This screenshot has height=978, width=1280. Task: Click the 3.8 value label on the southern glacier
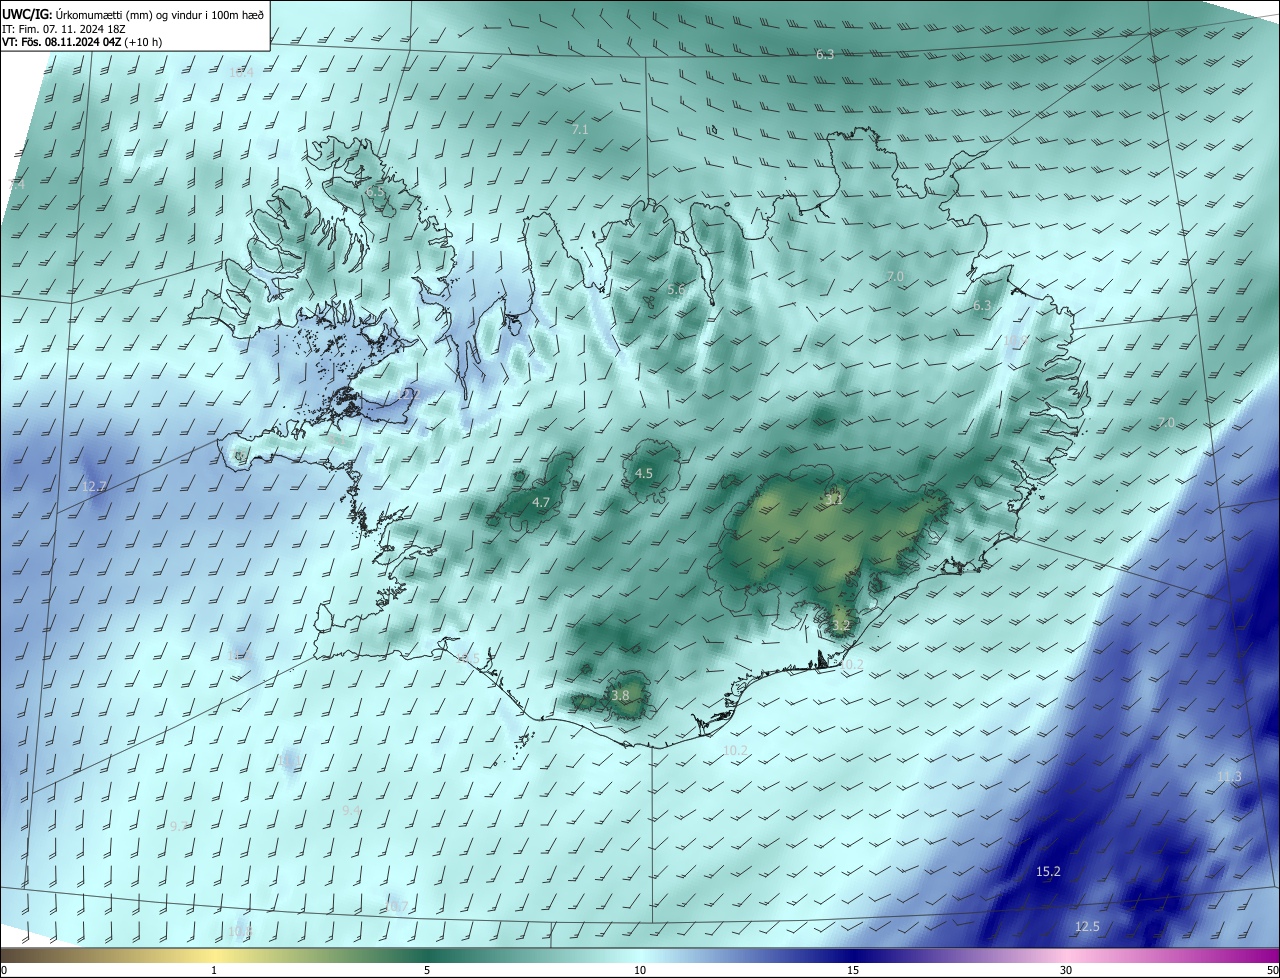[620, 696]
